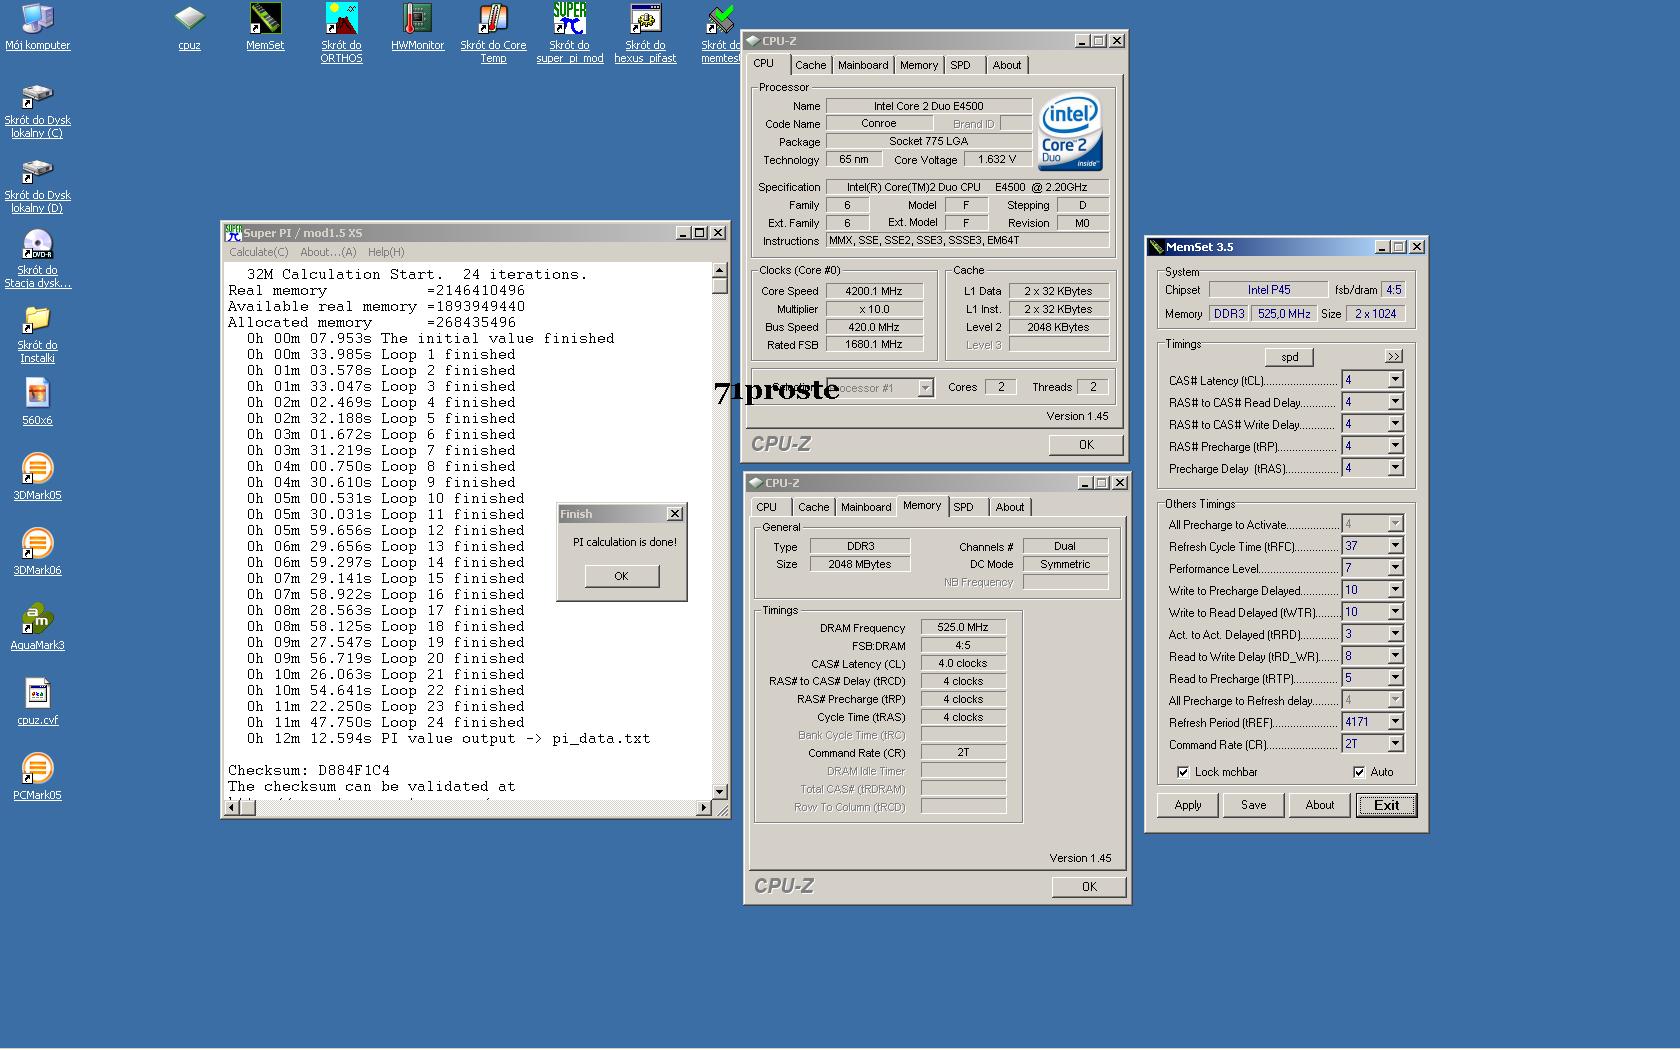
Task: Click OK in the Finish dialog
Action: coord(621,576)
